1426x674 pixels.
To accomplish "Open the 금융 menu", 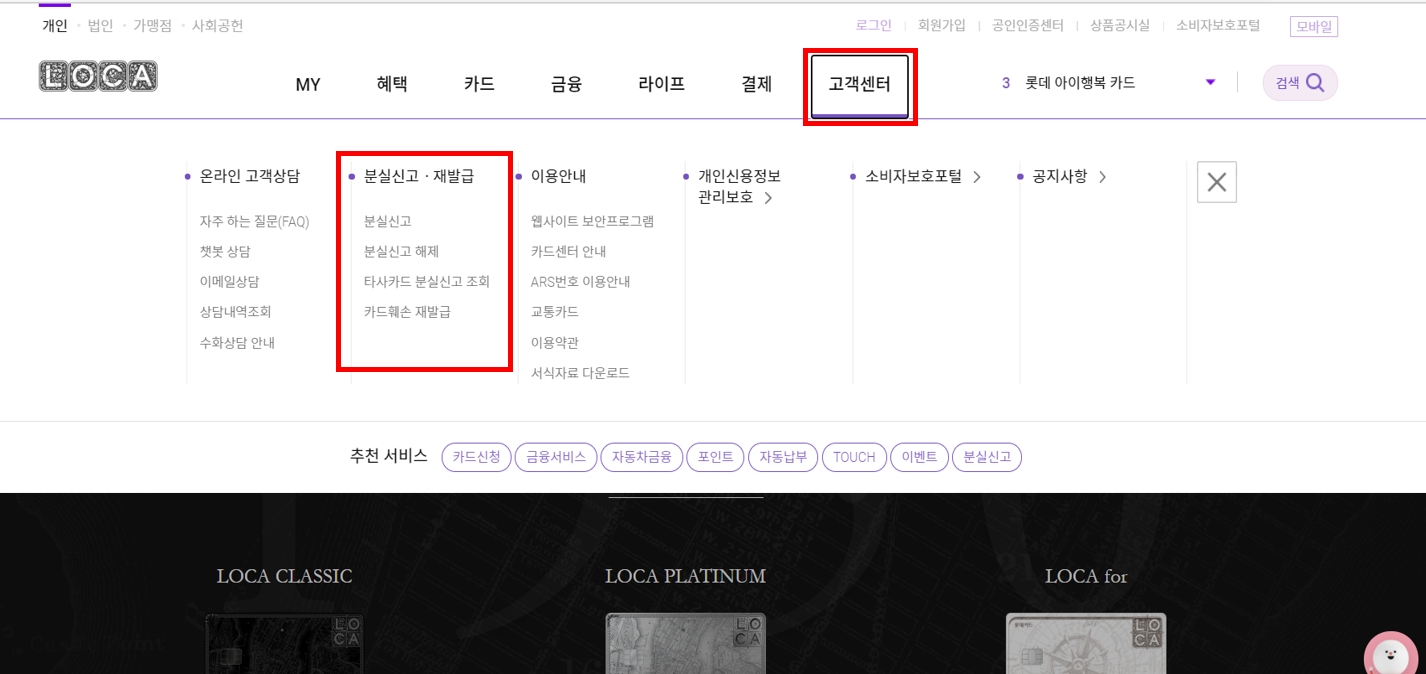I will tap(566, 84).
